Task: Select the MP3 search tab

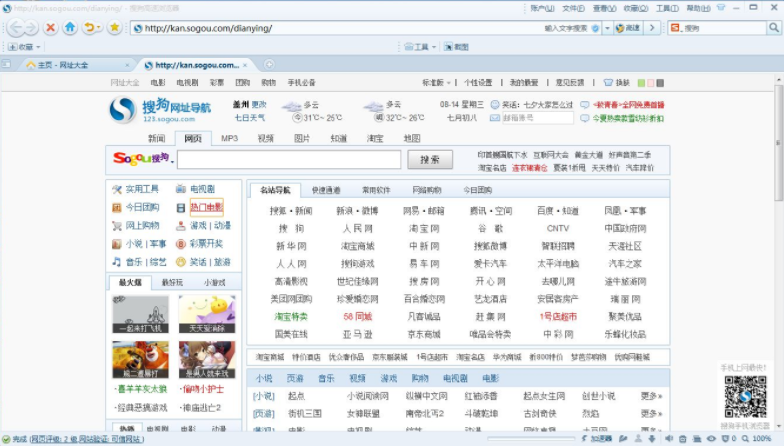Action: coord(229,139)
